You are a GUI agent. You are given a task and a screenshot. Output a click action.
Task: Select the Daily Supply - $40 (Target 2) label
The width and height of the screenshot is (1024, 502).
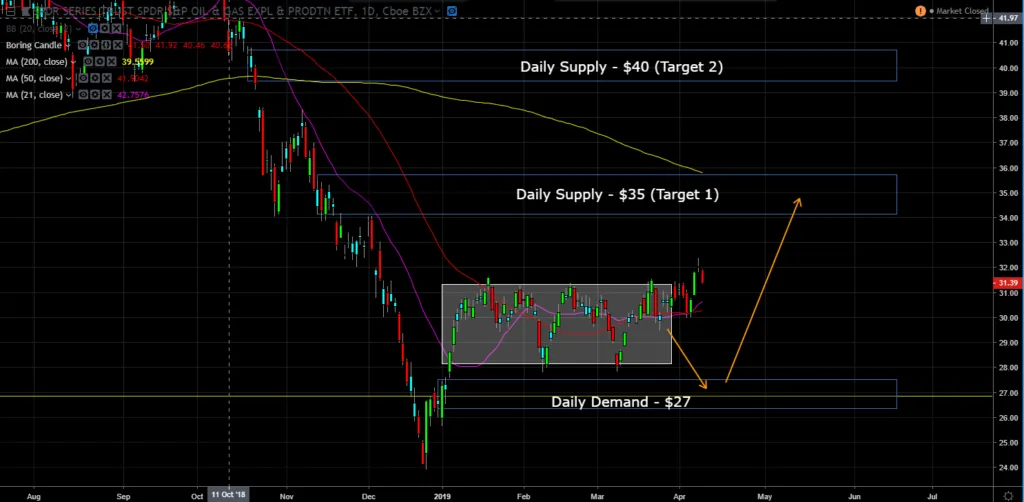coord(621,67)
